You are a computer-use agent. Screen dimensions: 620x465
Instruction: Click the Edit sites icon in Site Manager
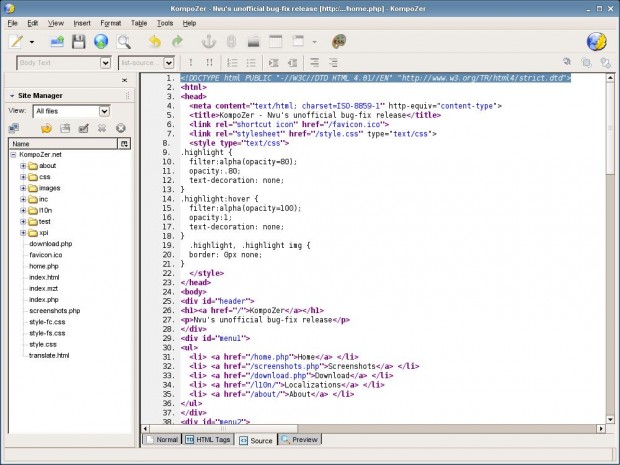click(x=14, y=128)
